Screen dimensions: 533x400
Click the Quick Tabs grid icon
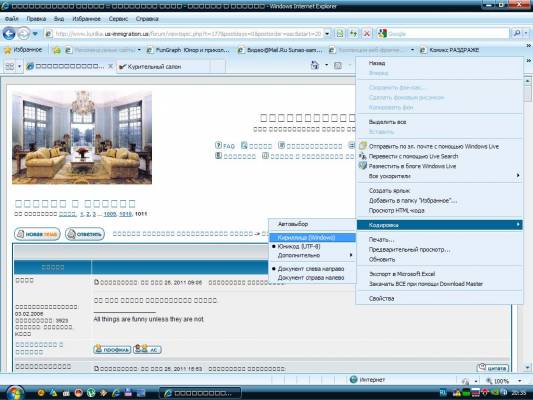pos(10,66)
